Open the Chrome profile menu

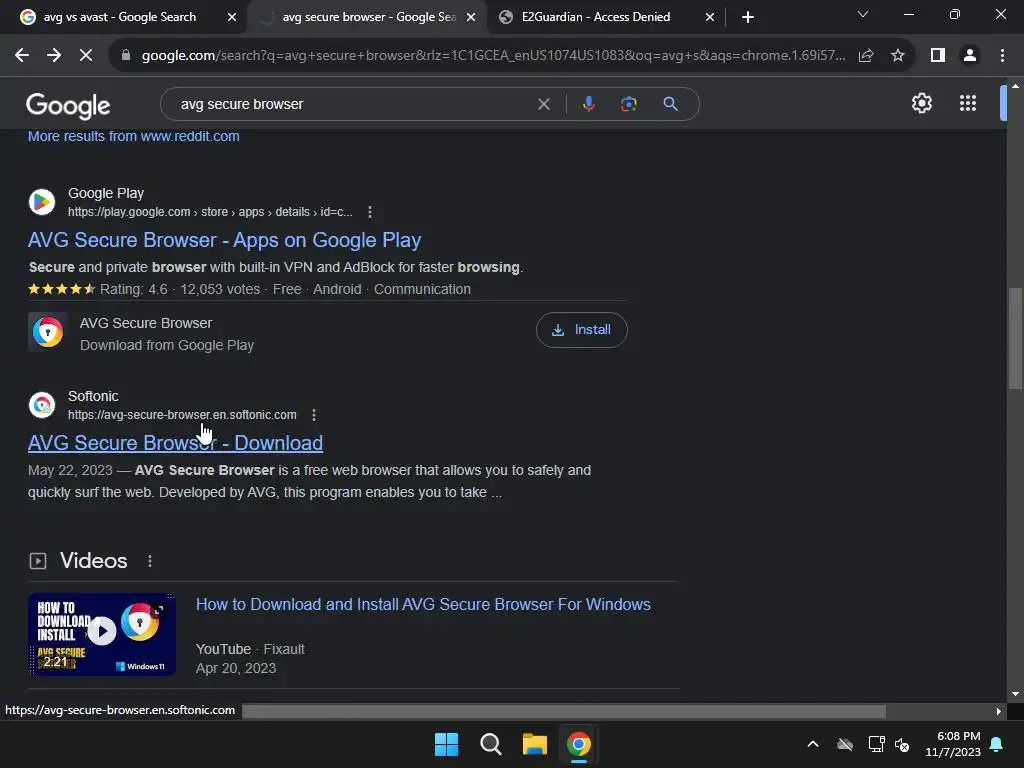[x=970, y=56]
